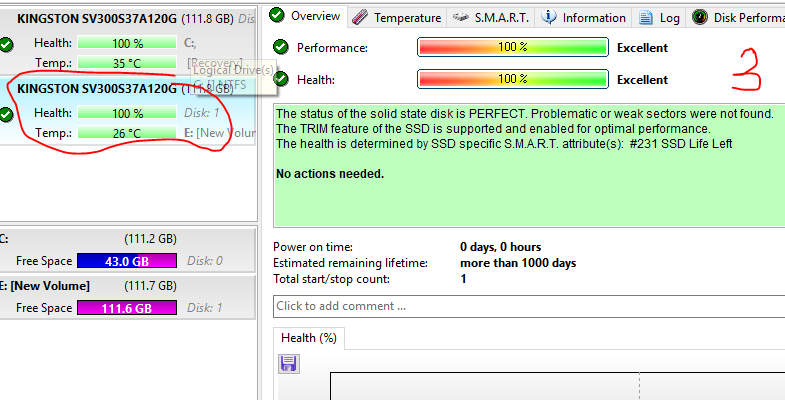Viewport: 785px width, 400px height.
Task: Click the document icon on Log tab
Action: click(646, 18)
